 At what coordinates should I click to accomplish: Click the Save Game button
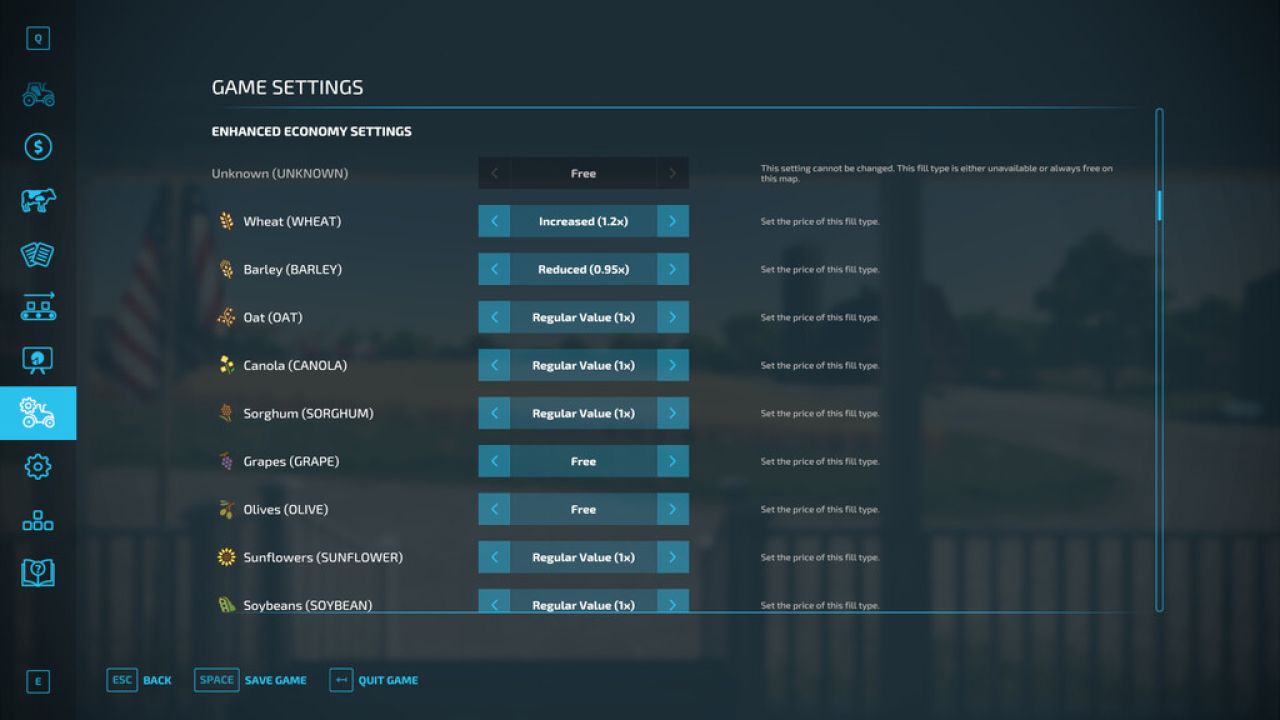pos(251,680)
